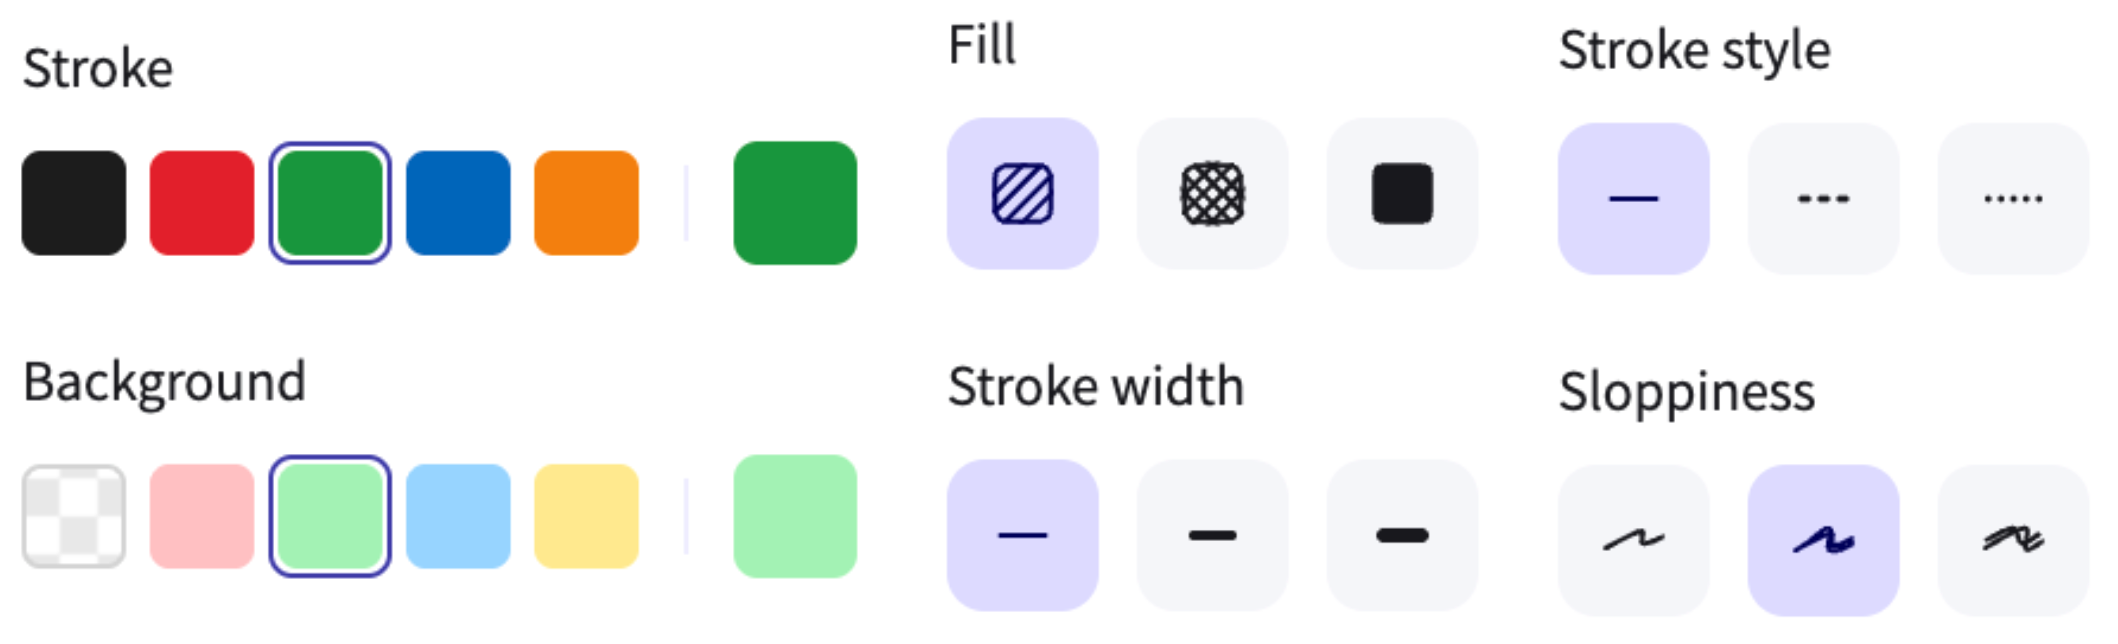The width and height of the screenshot is (2118, 644).
Task: Set stroke color to blue
Action: coord(457,201)
